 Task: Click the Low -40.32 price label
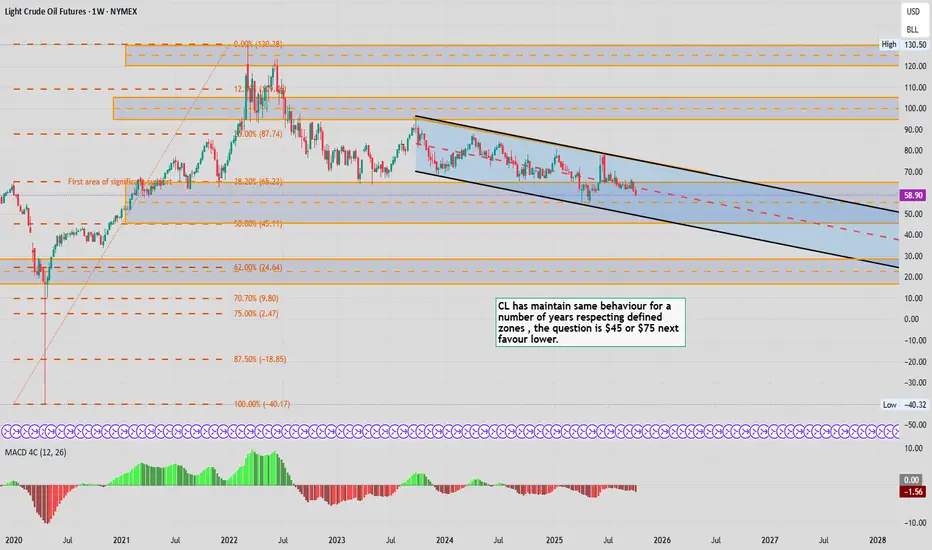(904, 404)
